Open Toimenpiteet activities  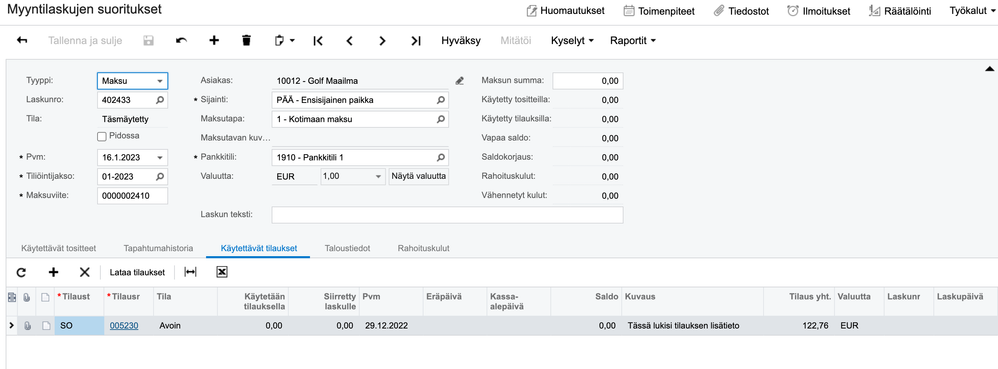pos(659,10)
